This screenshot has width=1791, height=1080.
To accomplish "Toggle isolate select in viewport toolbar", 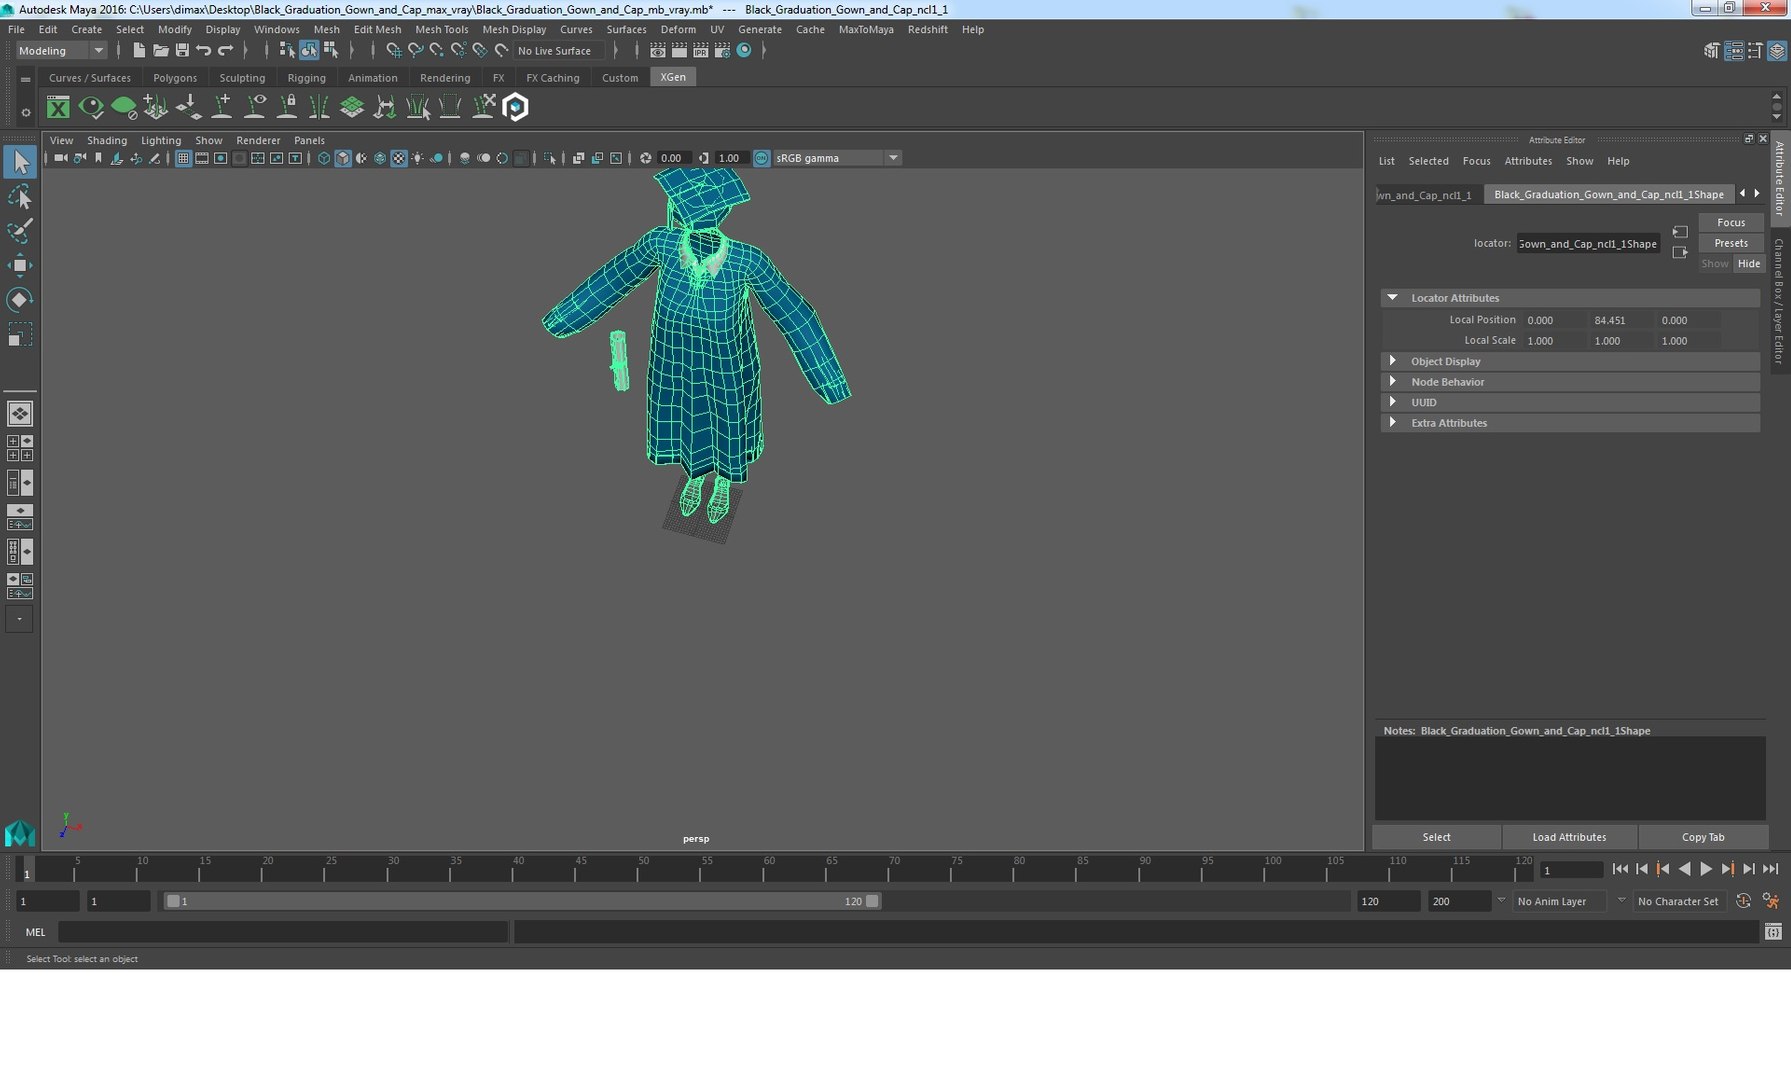I will [550, 158].
